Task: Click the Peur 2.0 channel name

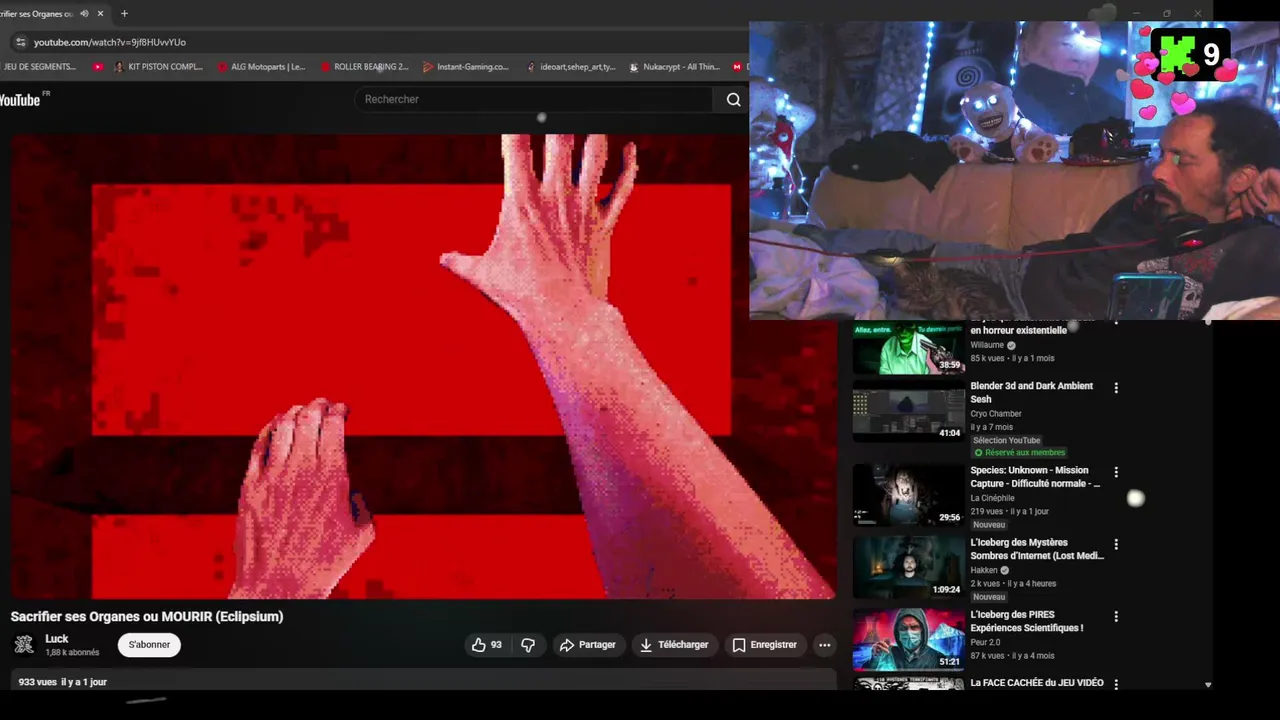Action: pyautogui.click(x=985, y=643)
